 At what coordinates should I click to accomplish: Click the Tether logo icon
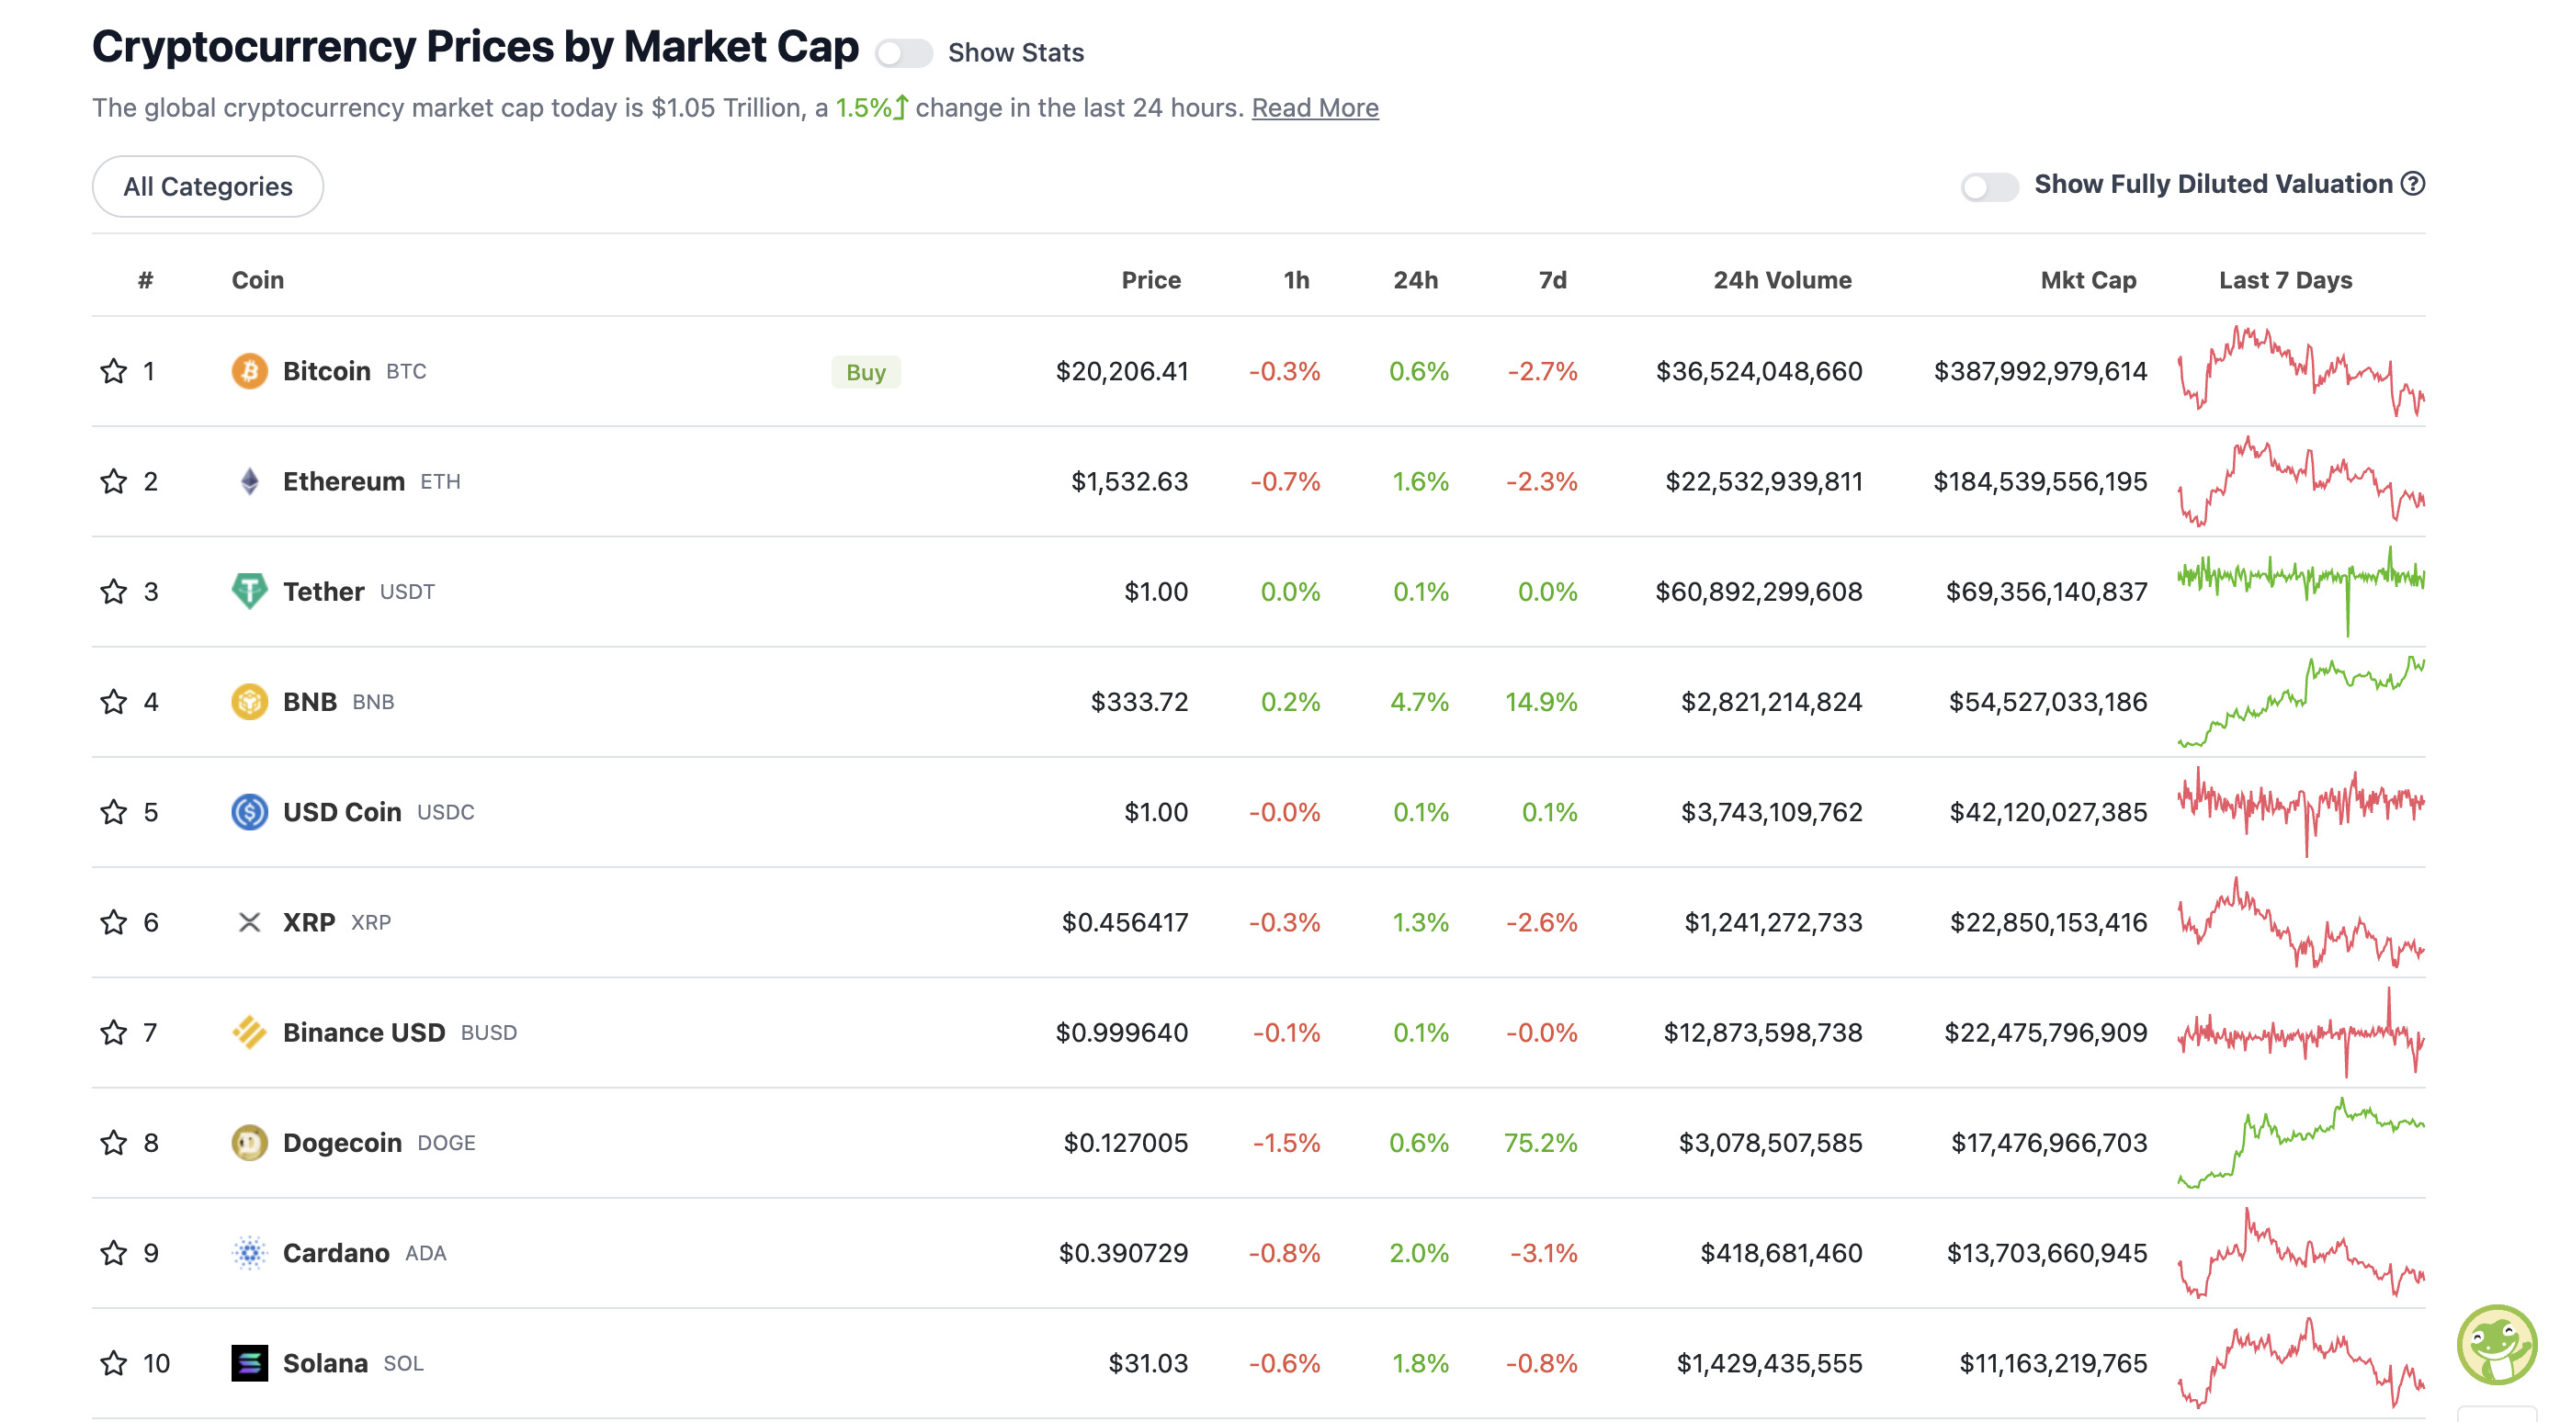click(249, 591)
